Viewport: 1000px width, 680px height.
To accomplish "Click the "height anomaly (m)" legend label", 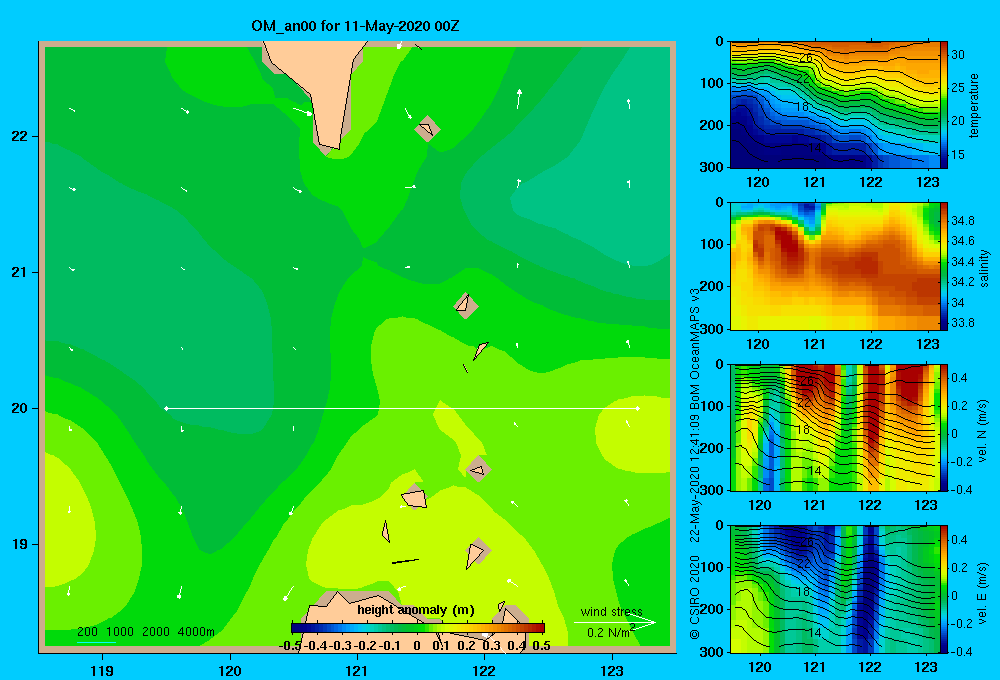I will click(416, 610).
